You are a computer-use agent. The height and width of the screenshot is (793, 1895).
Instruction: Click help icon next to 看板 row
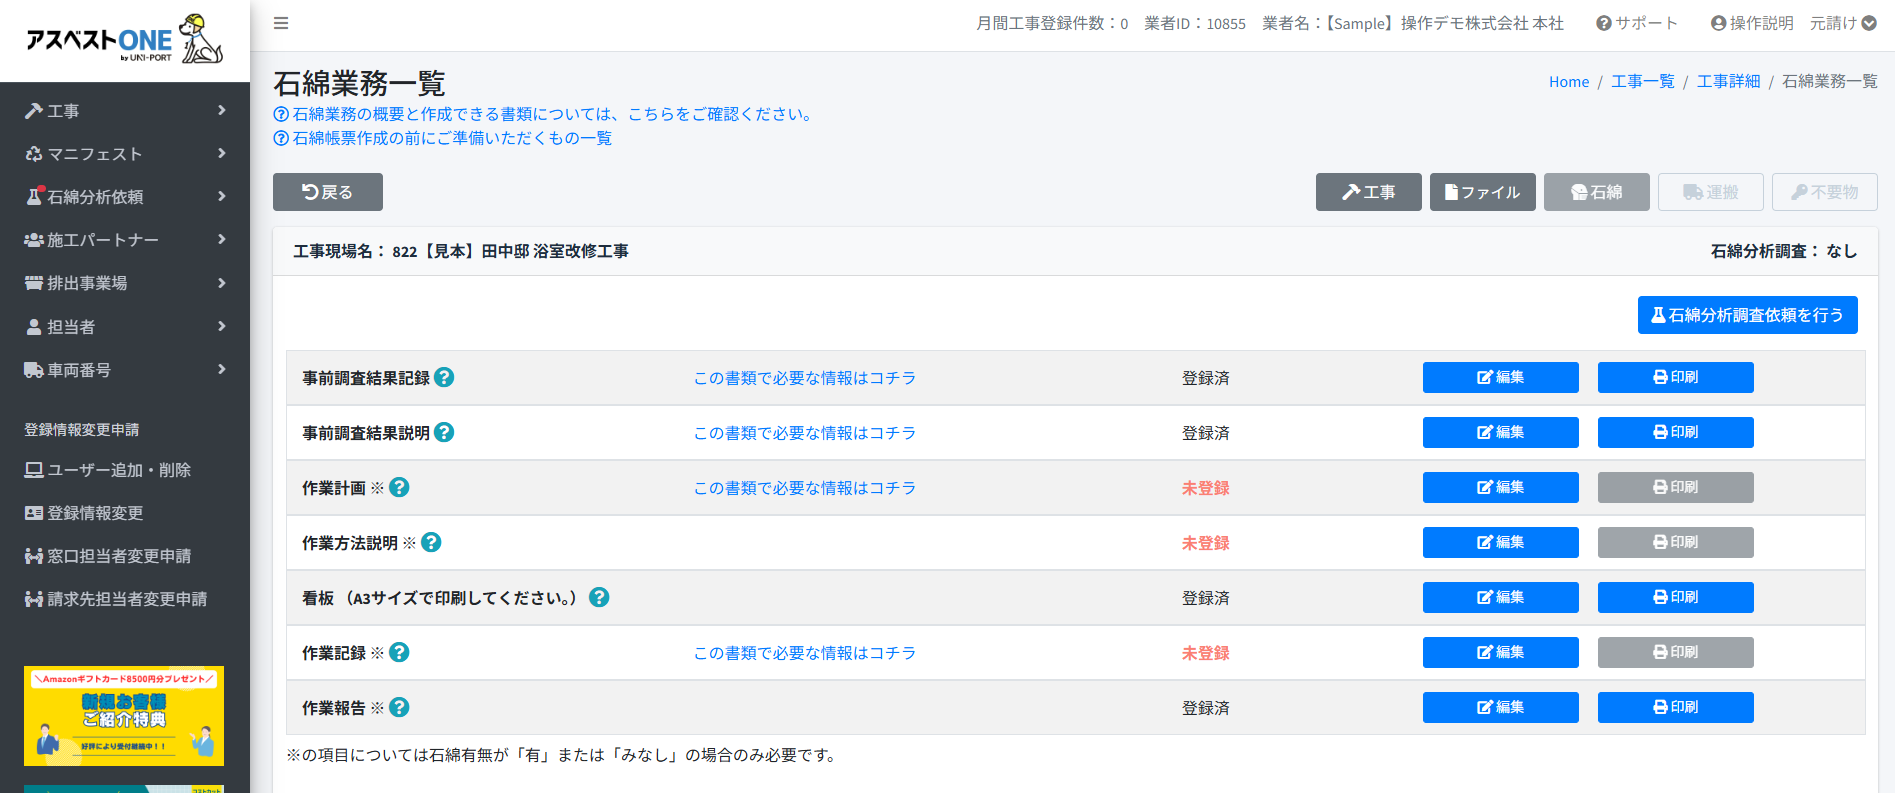pos(599,597)
